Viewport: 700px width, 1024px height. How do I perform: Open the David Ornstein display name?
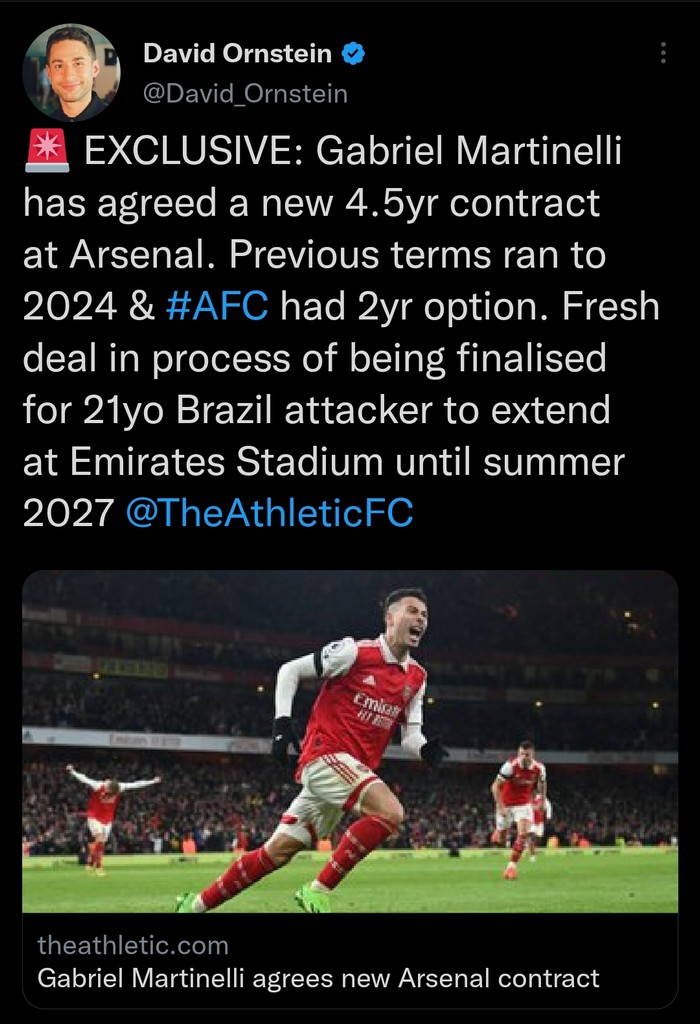[237, 54]
